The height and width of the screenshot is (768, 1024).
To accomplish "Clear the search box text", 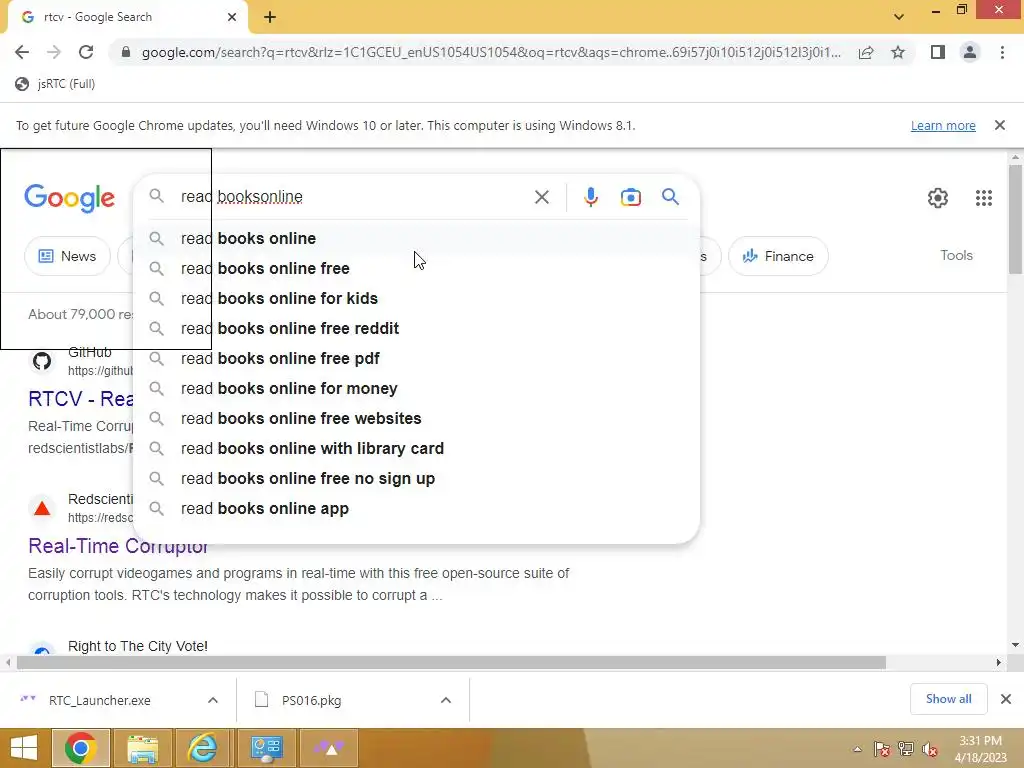I will (541, 197).
